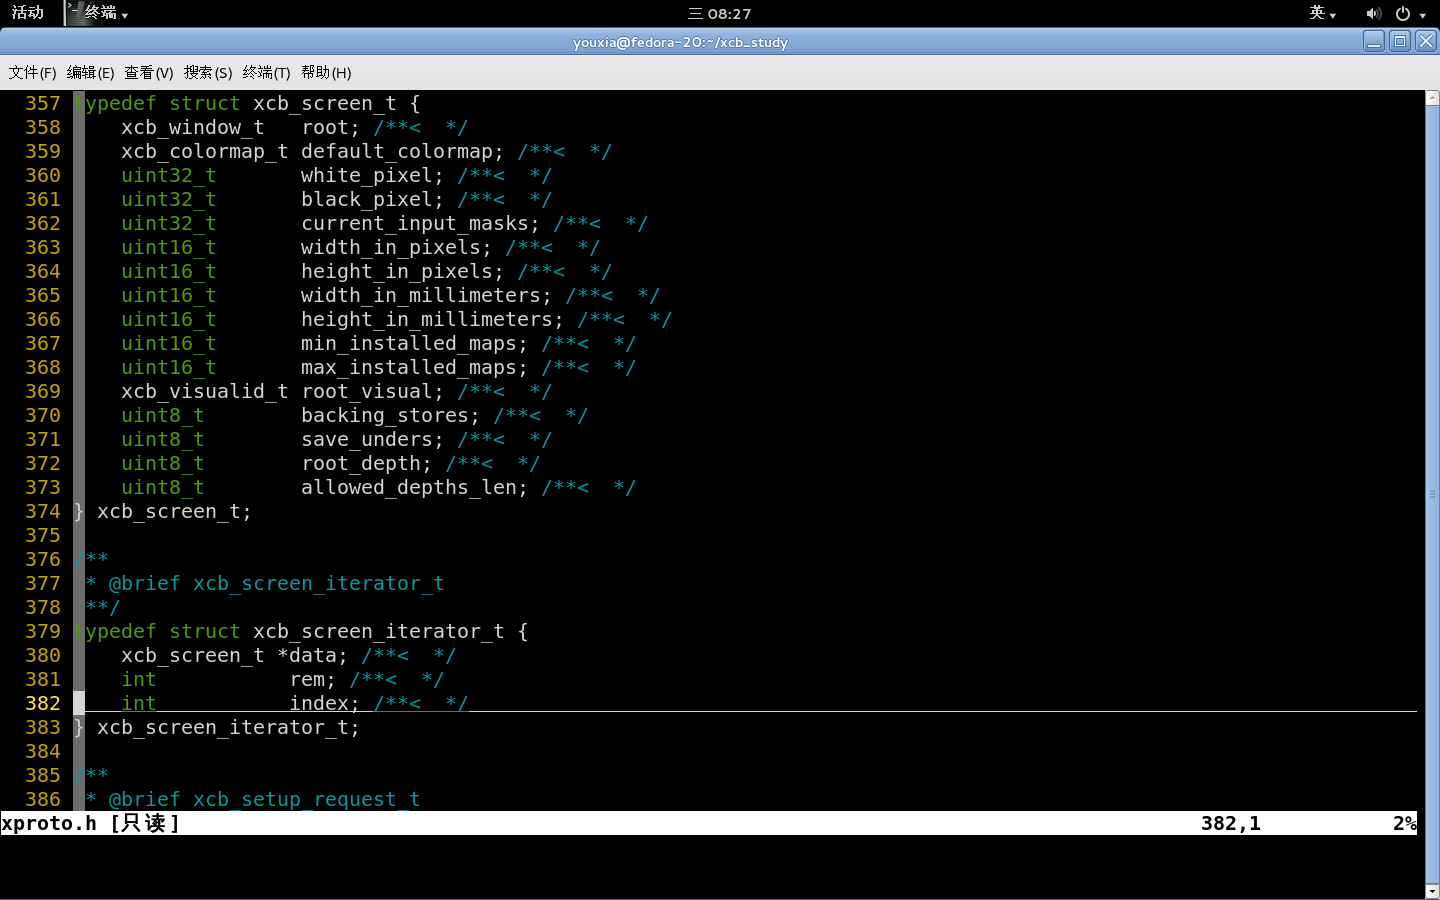This screenshot has height=900, width=1440.
Task: Click the 'xproto.h [只读]' status text
Action: pyautogui.click(x=91, y=823)
